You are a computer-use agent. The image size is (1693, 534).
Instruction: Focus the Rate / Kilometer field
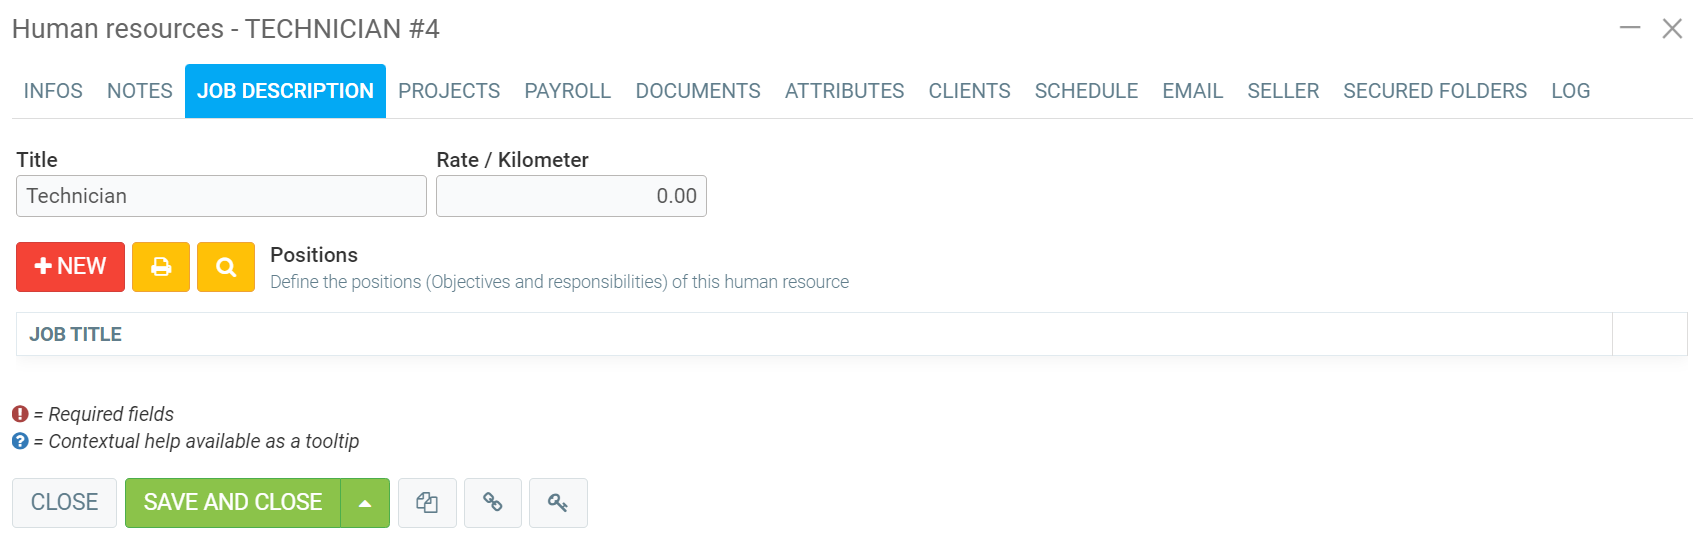click(571, 196)
